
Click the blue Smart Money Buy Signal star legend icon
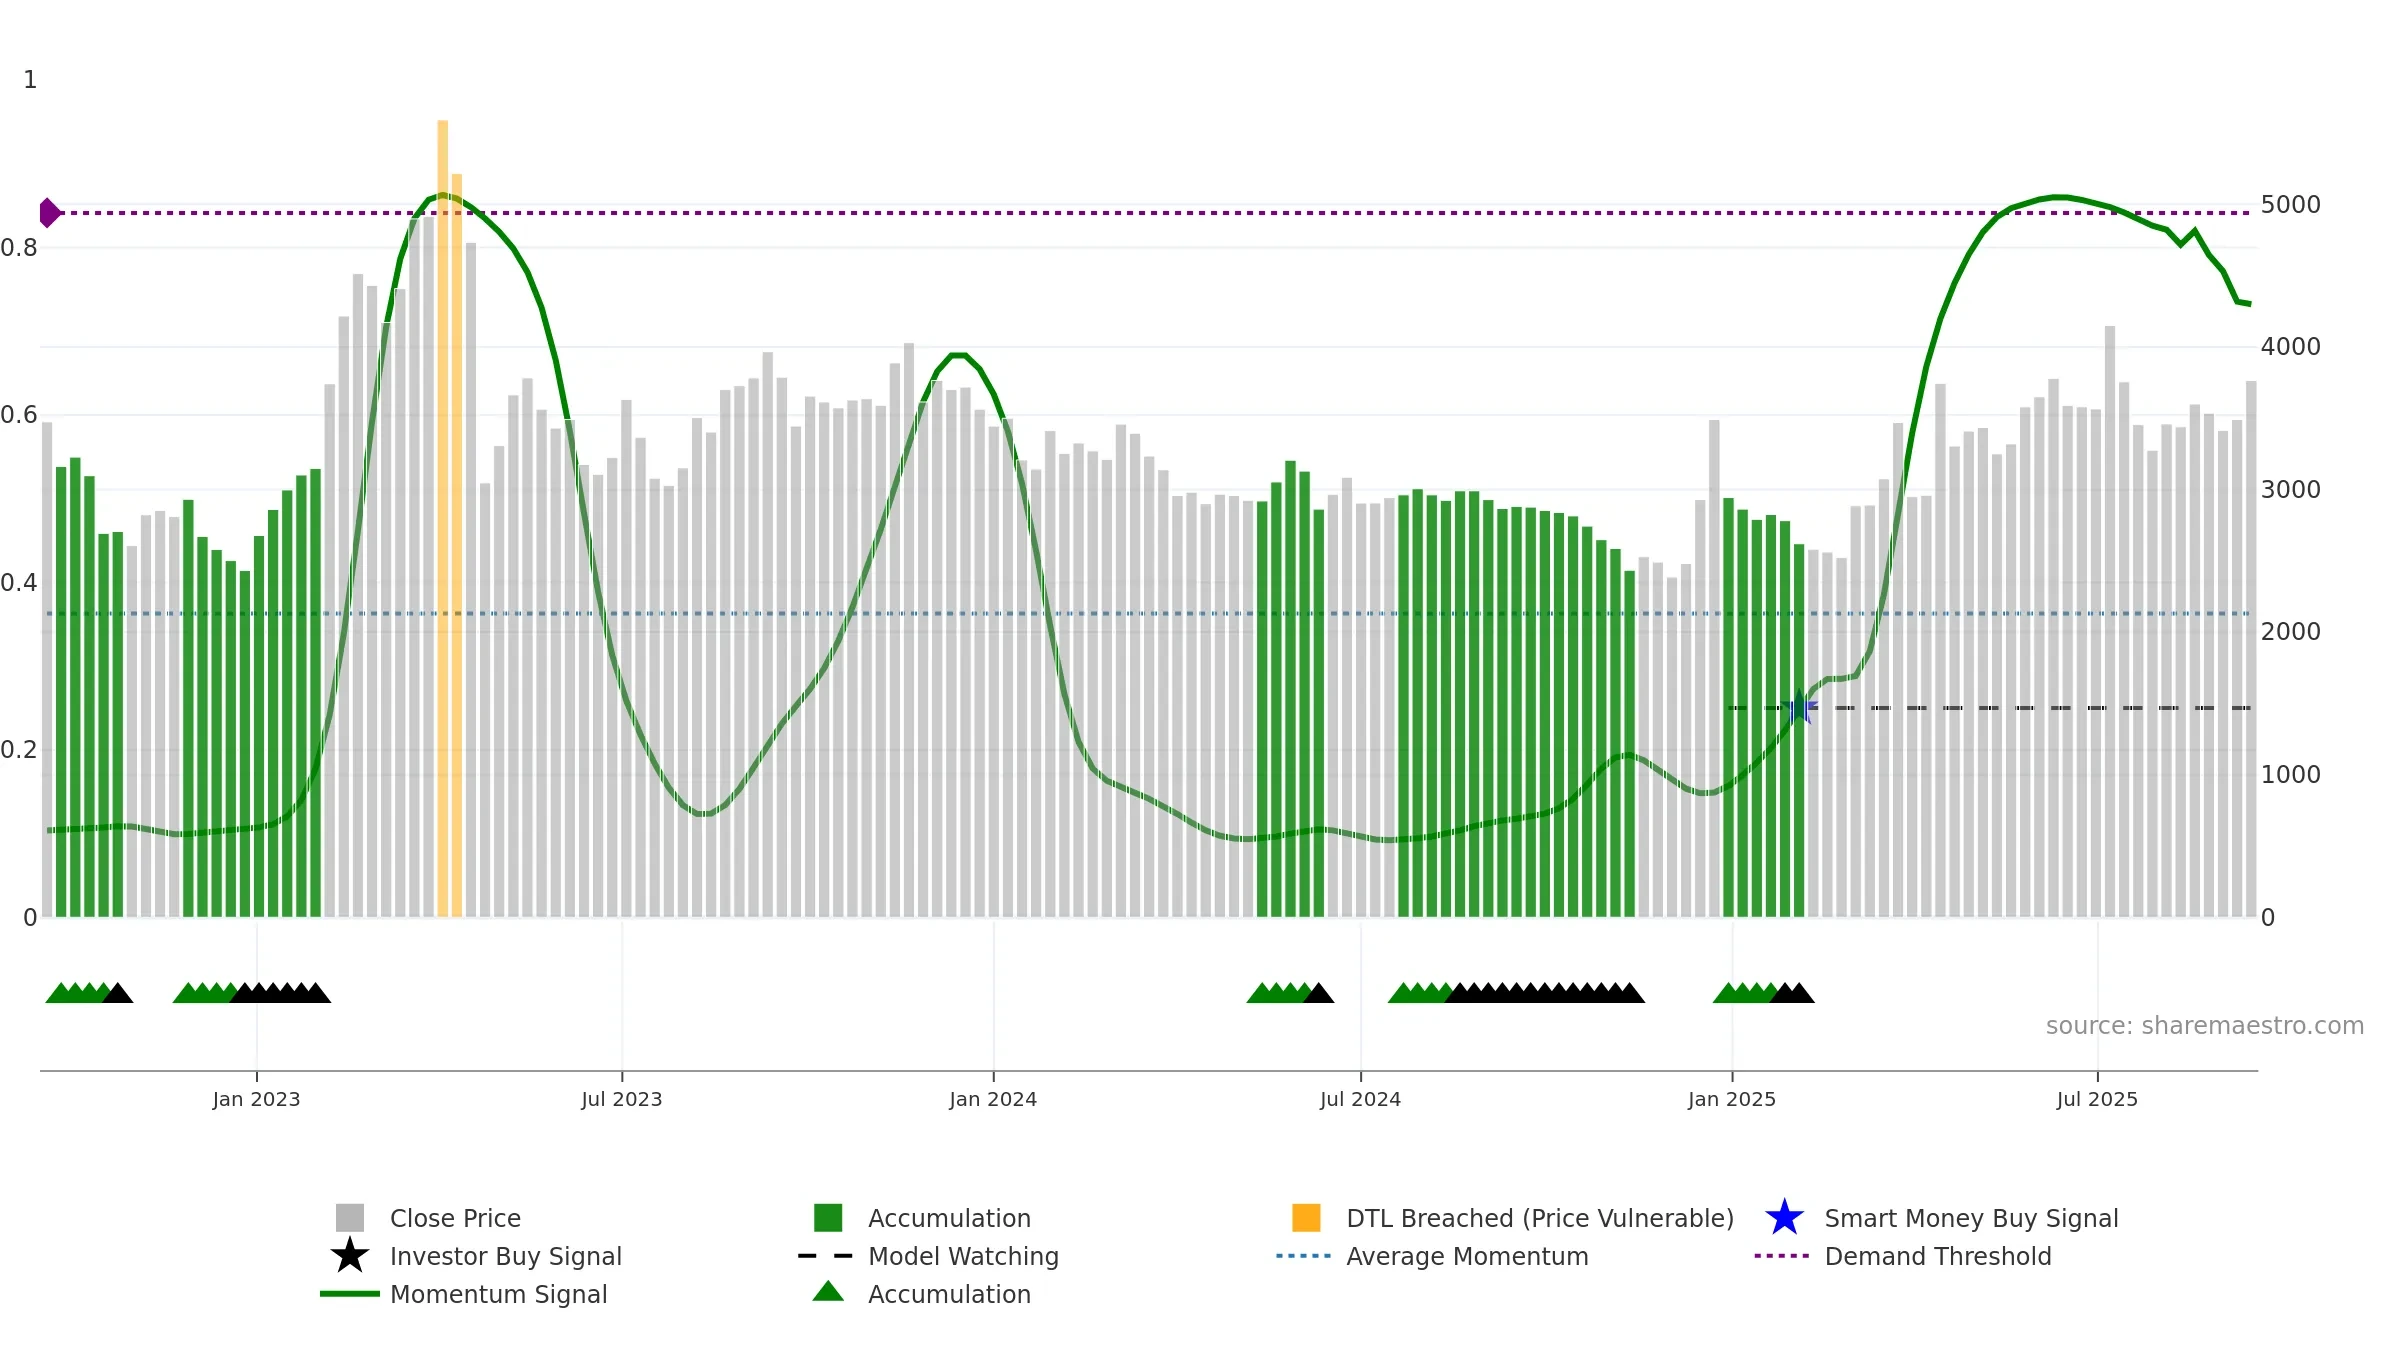(1784, 1218)
